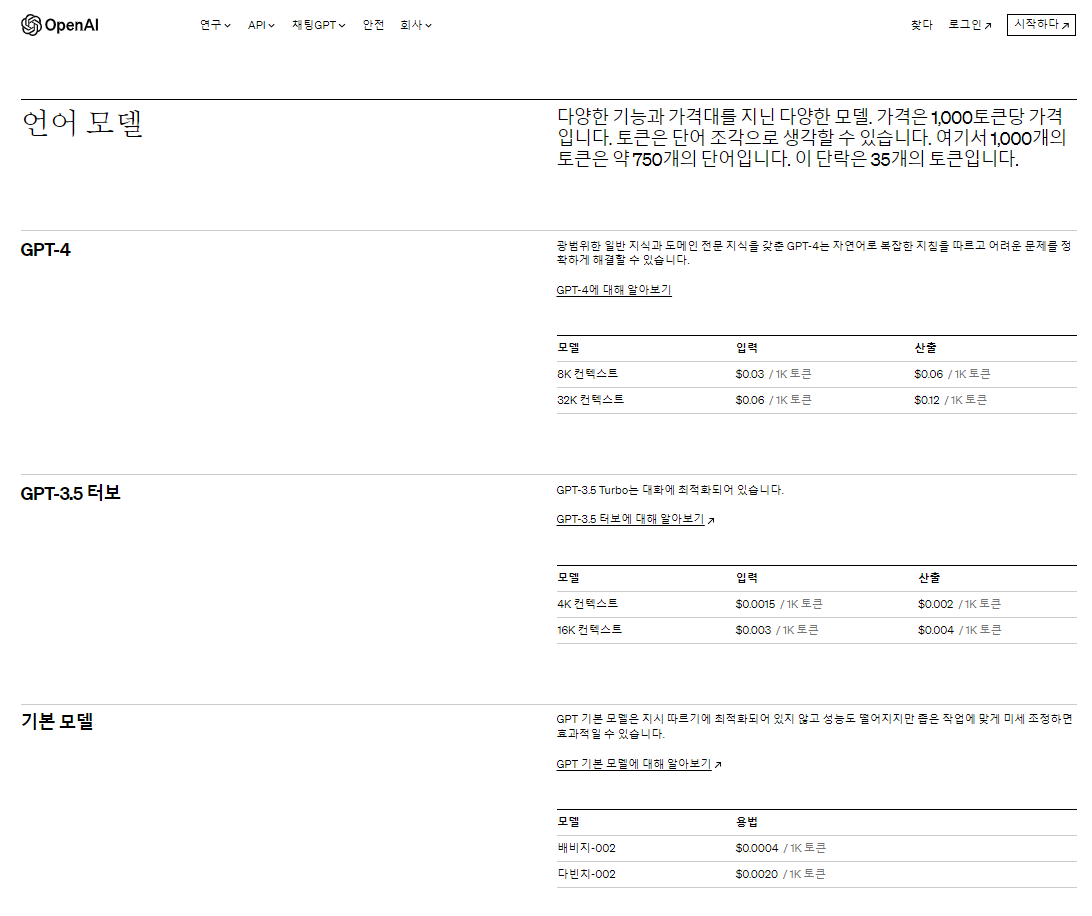Select the GPT-4 section heading

click(45, 249)
